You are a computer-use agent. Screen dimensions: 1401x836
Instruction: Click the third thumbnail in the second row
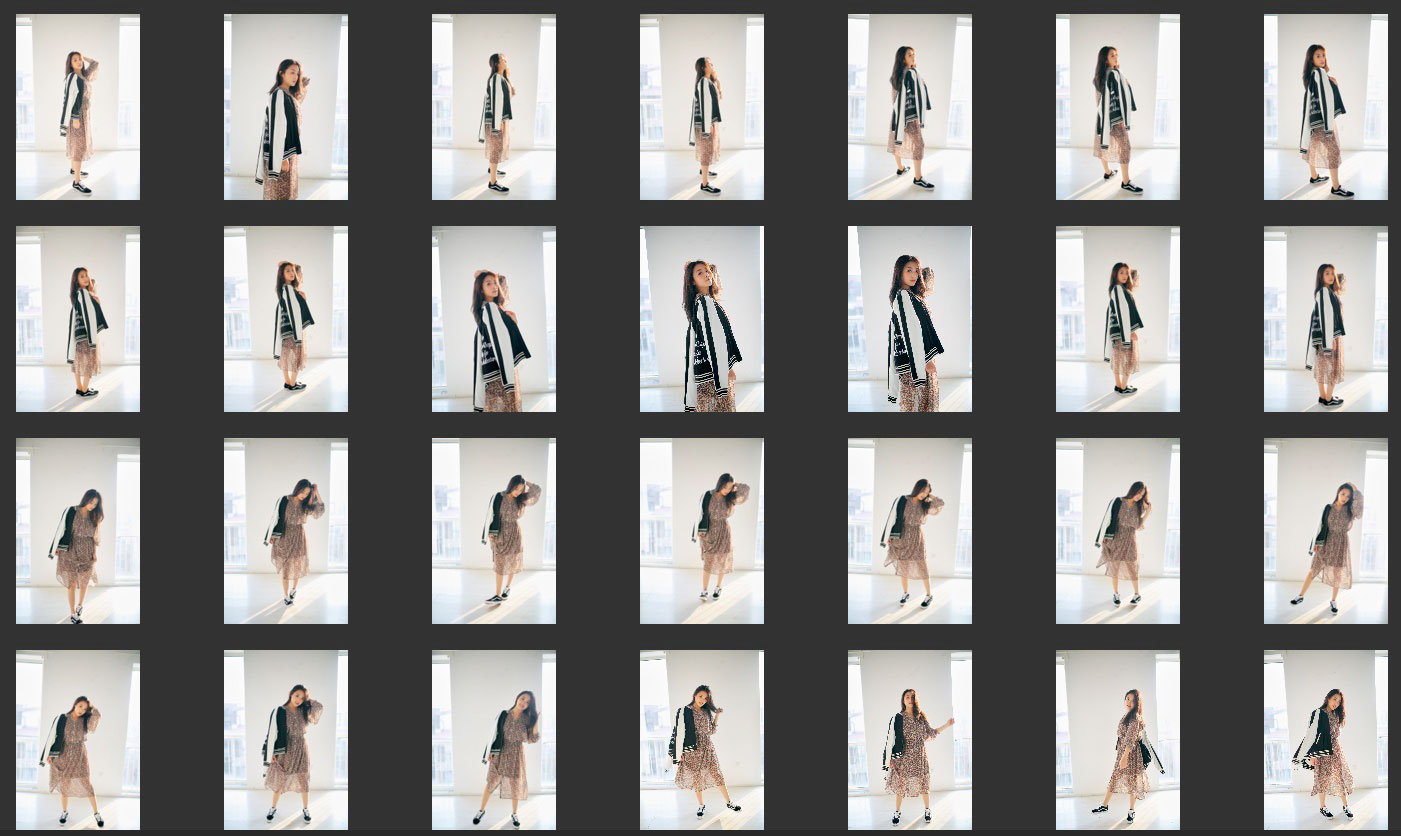point(494,319)
